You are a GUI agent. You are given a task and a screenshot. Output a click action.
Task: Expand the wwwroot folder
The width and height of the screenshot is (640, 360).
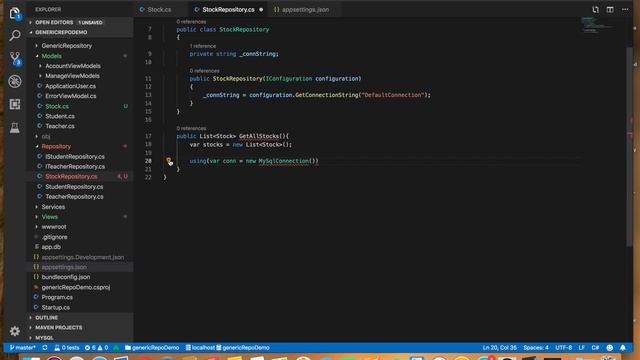tap(54, 227)
